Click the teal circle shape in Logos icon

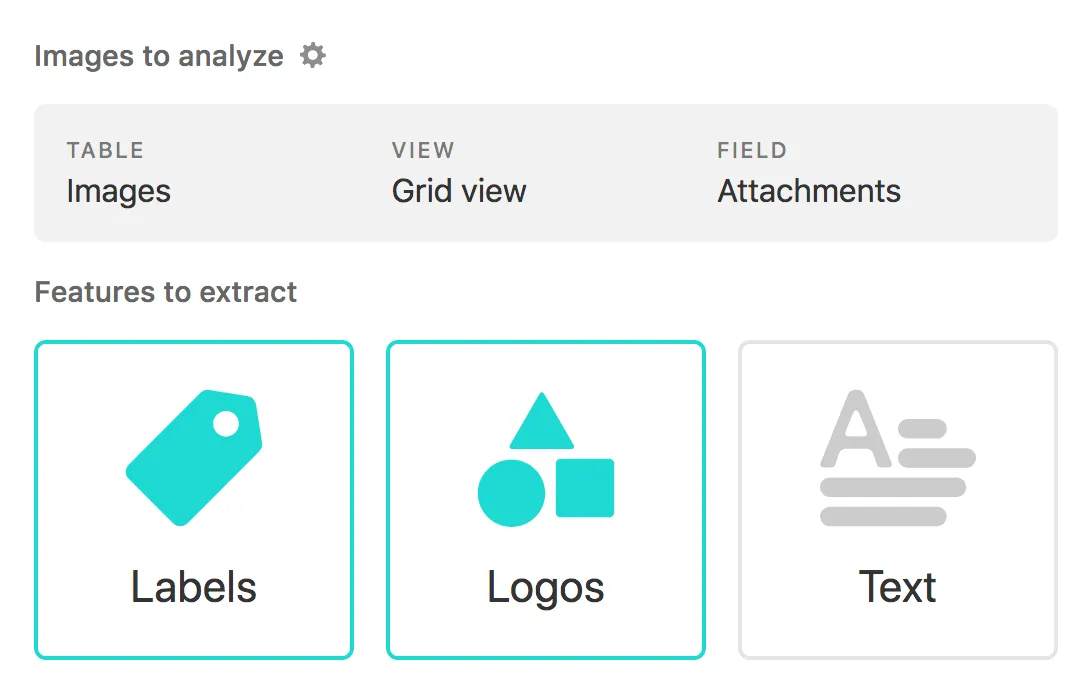[511, 493]
